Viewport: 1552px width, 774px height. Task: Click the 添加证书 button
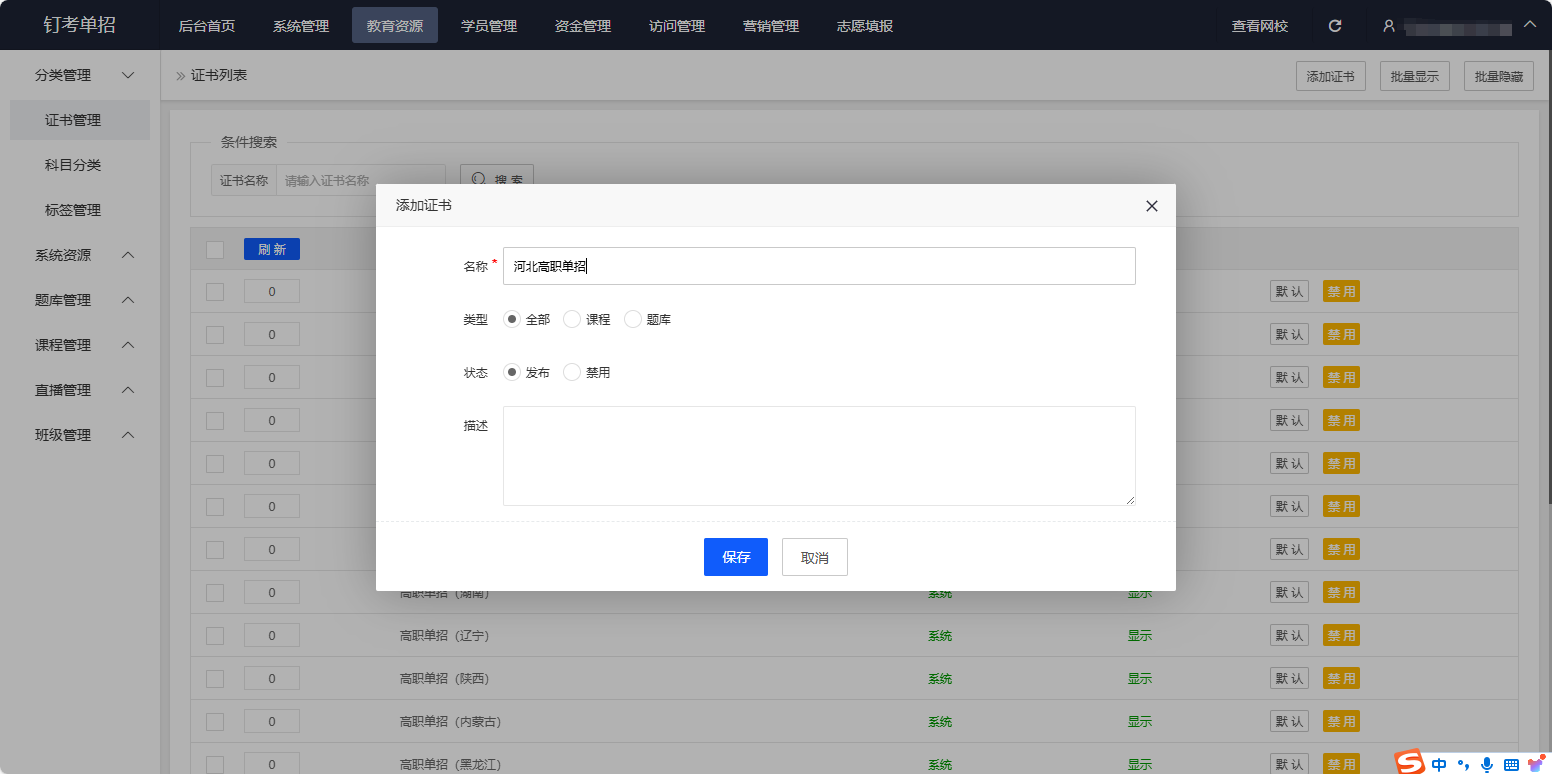click(x=1331, y=76)
